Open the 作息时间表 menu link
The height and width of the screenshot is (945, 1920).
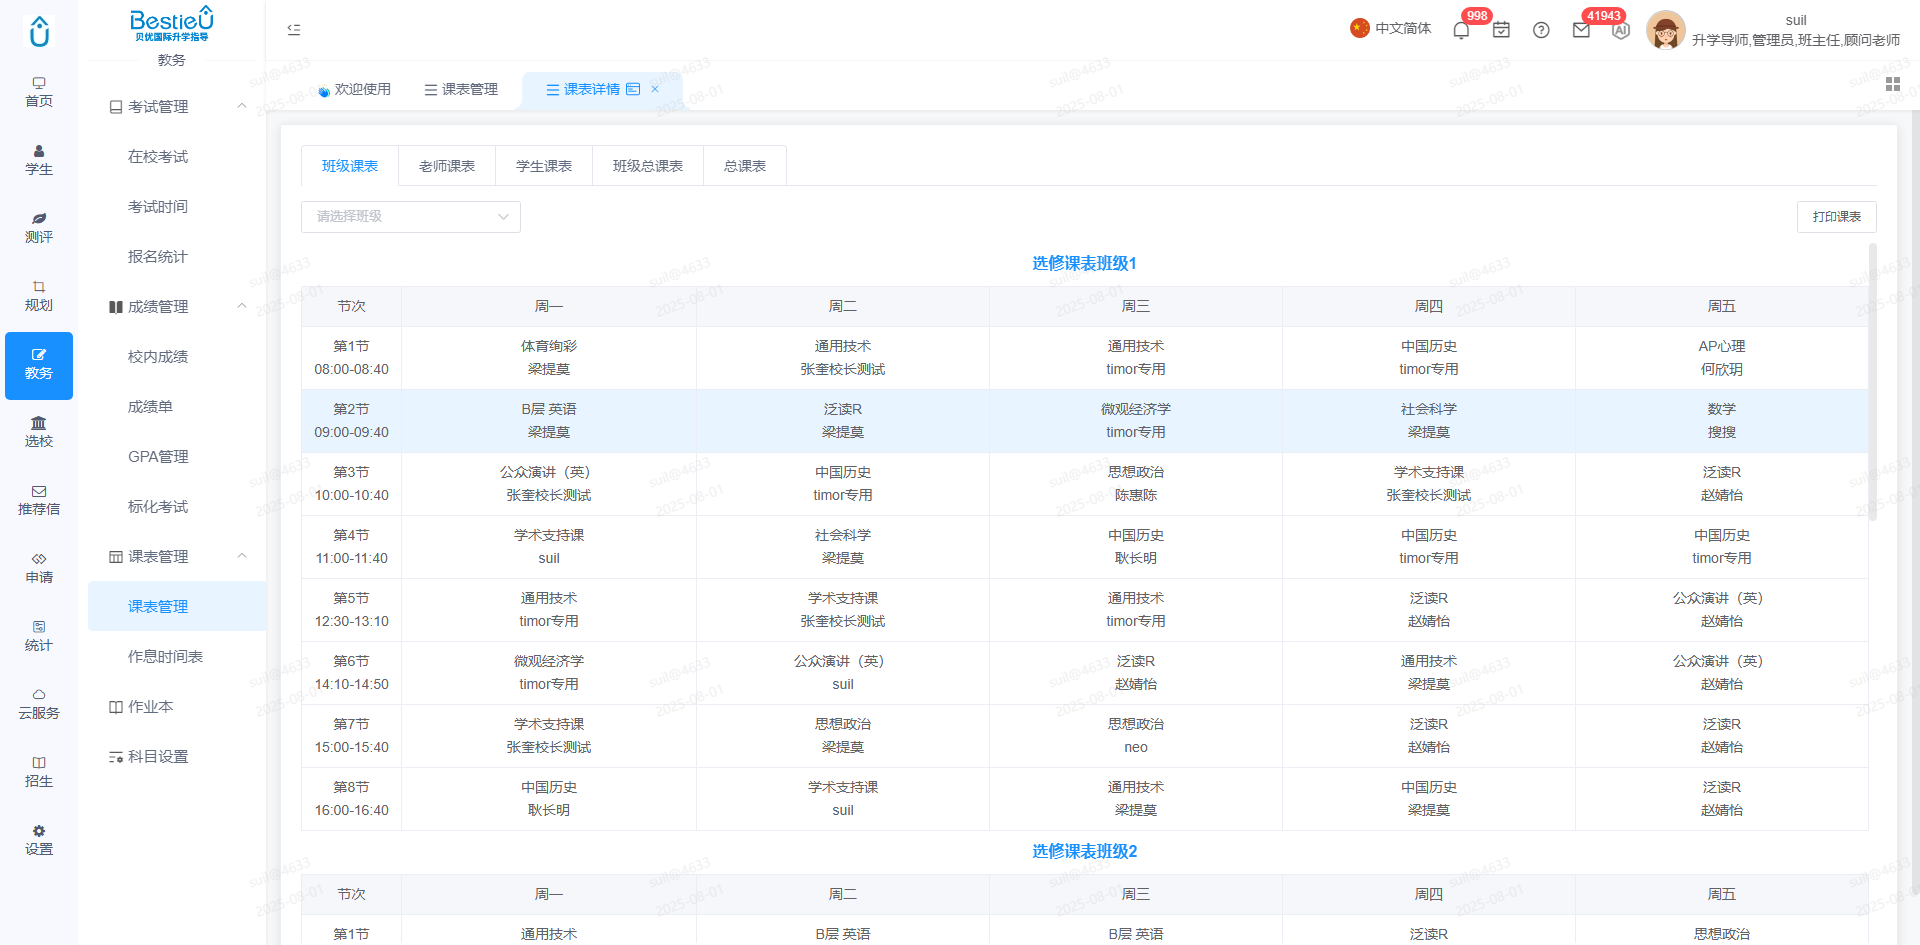[x=166, y=657]
